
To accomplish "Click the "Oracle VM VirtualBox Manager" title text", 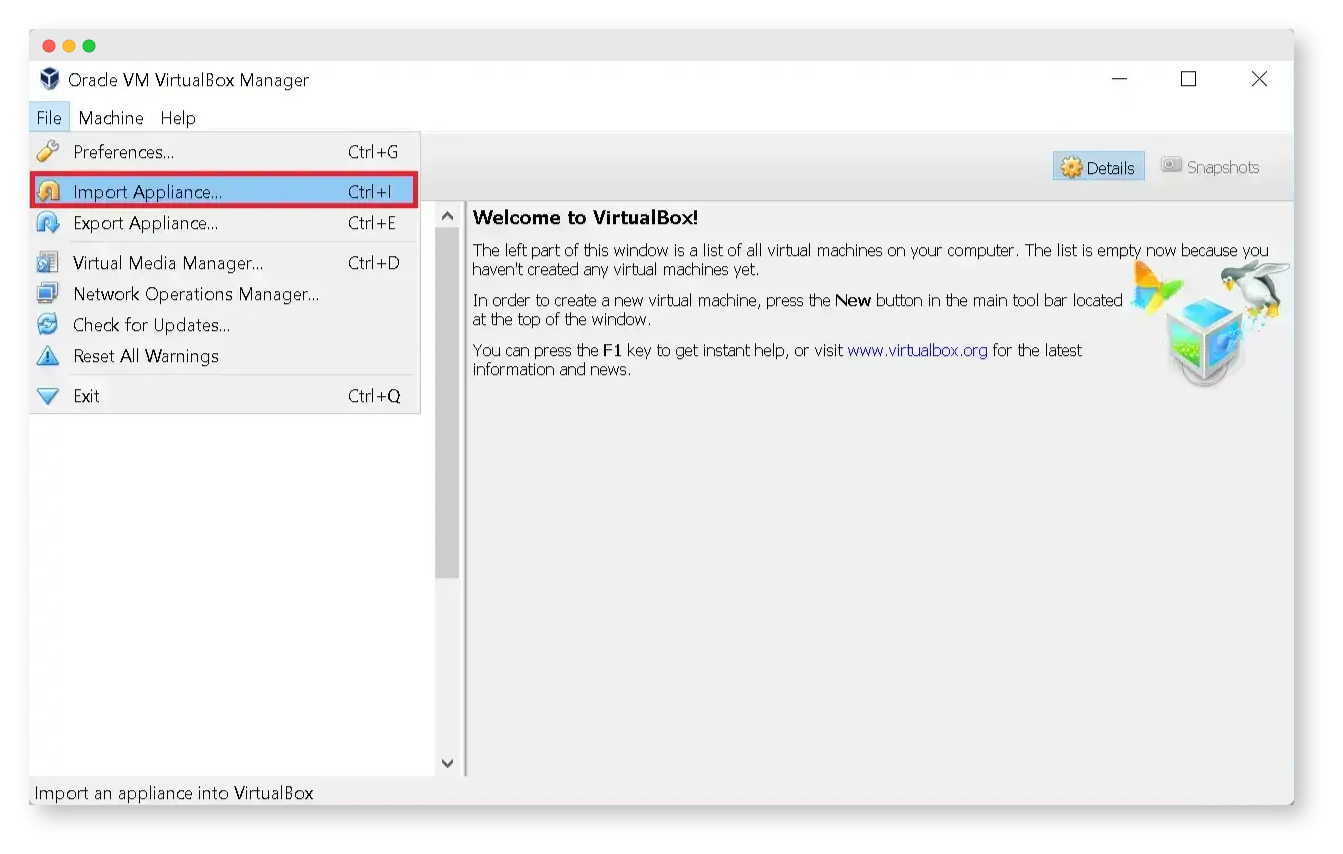I will (x=188, y=80).
